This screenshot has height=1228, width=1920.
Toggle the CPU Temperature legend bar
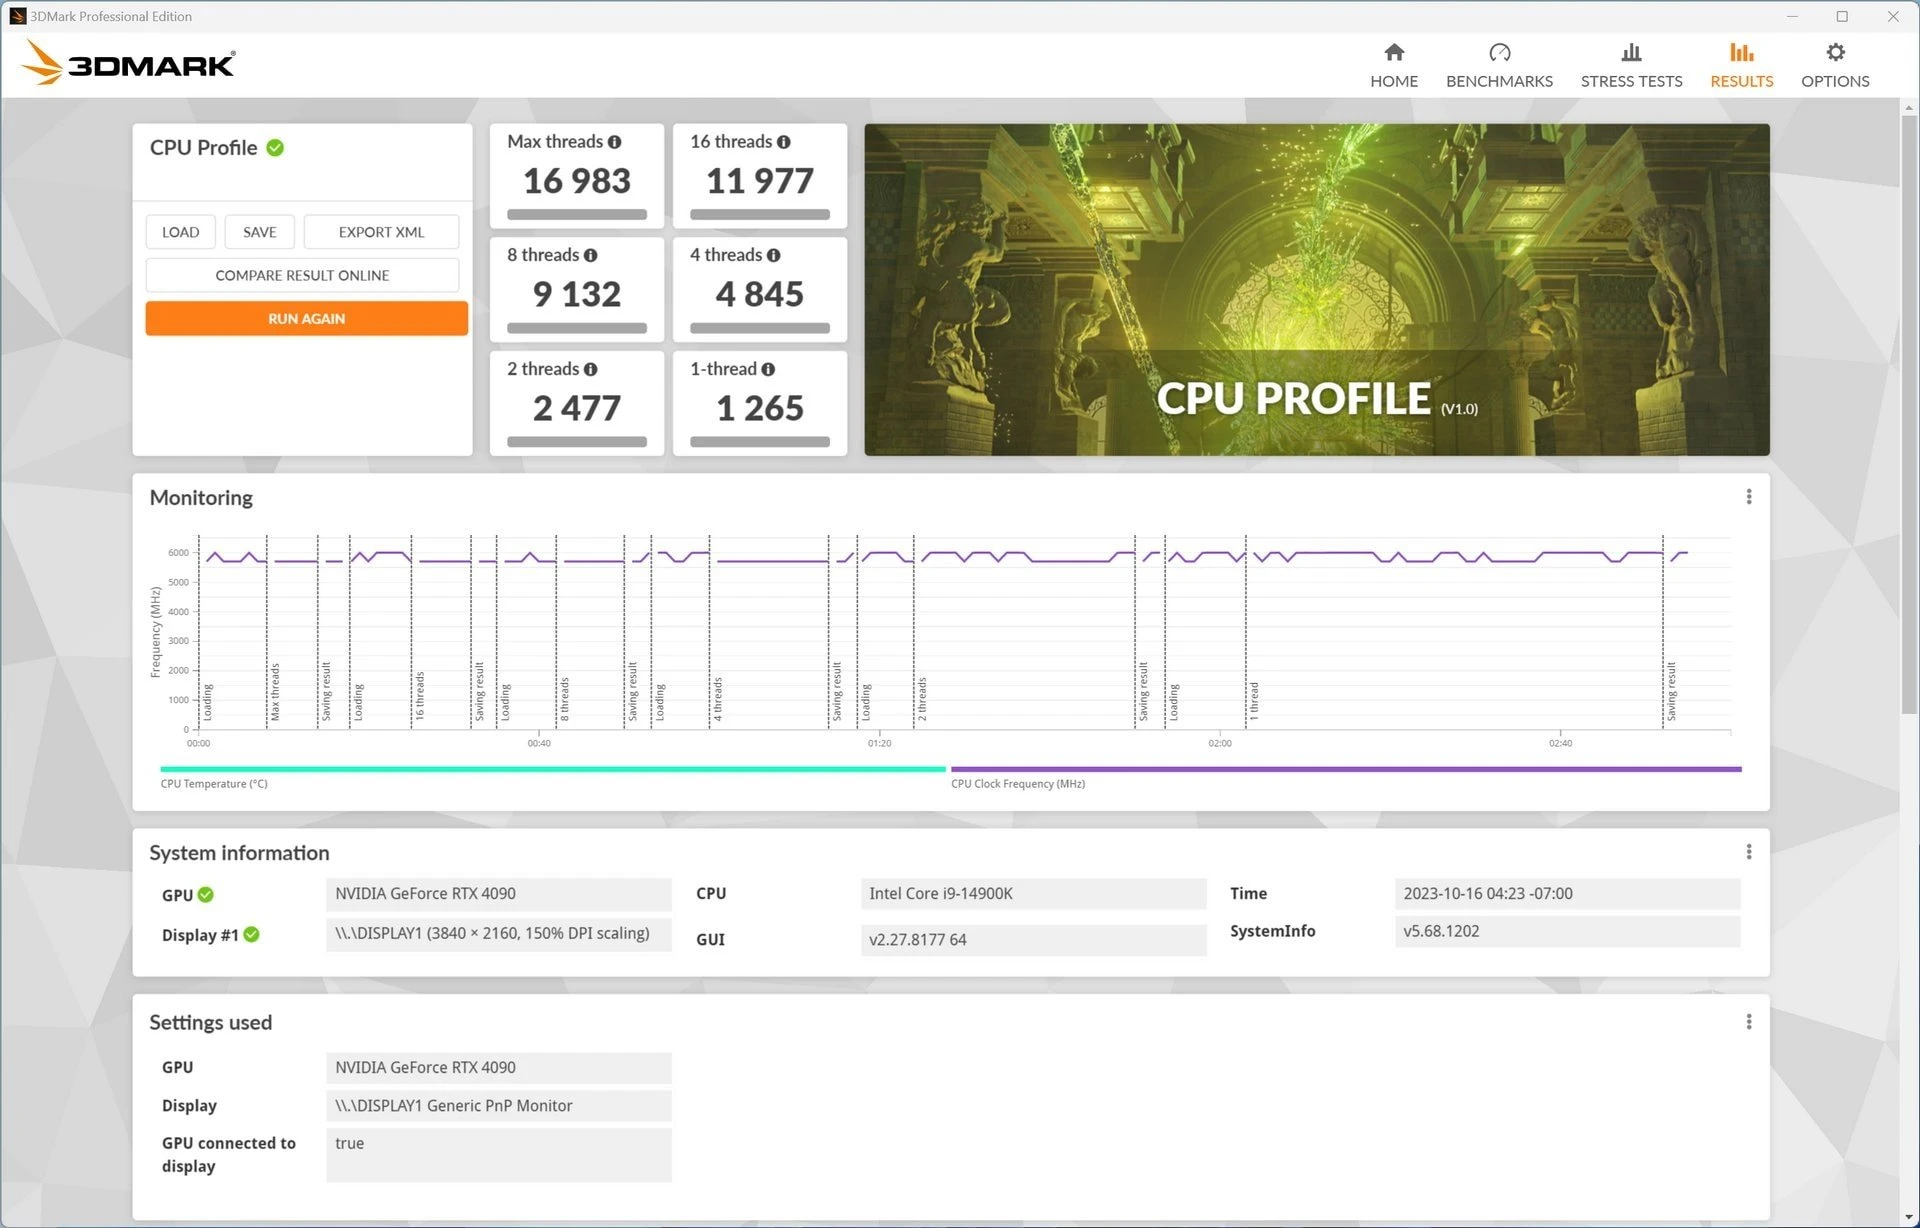(x=552, y=769)
